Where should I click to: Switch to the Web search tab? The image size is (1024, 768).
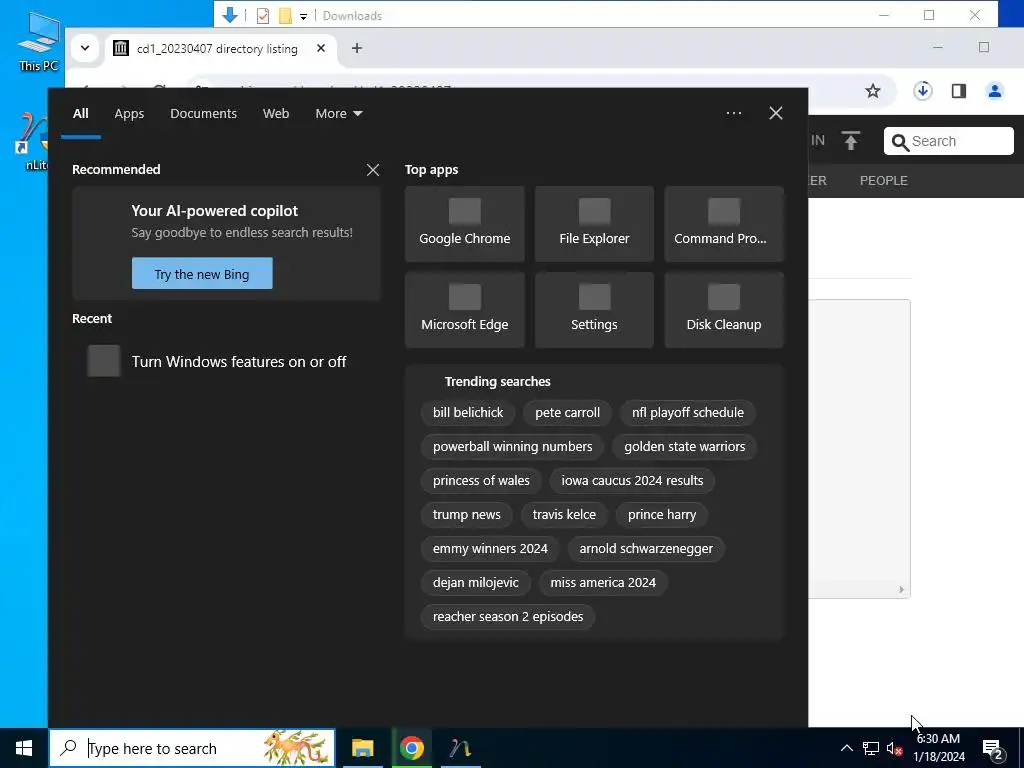(x=276, y=114)
